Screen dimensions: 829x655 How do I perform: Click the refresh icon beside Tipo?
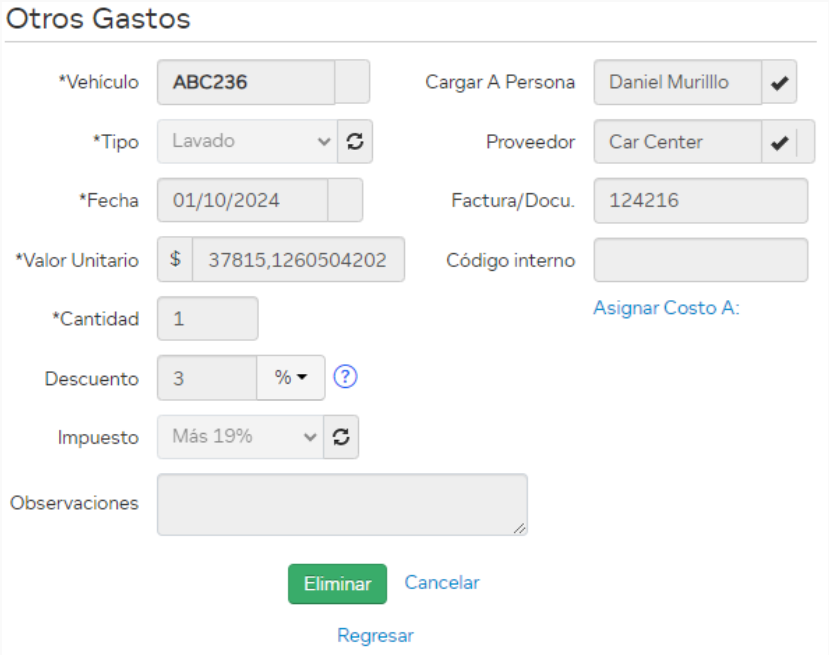354,141
